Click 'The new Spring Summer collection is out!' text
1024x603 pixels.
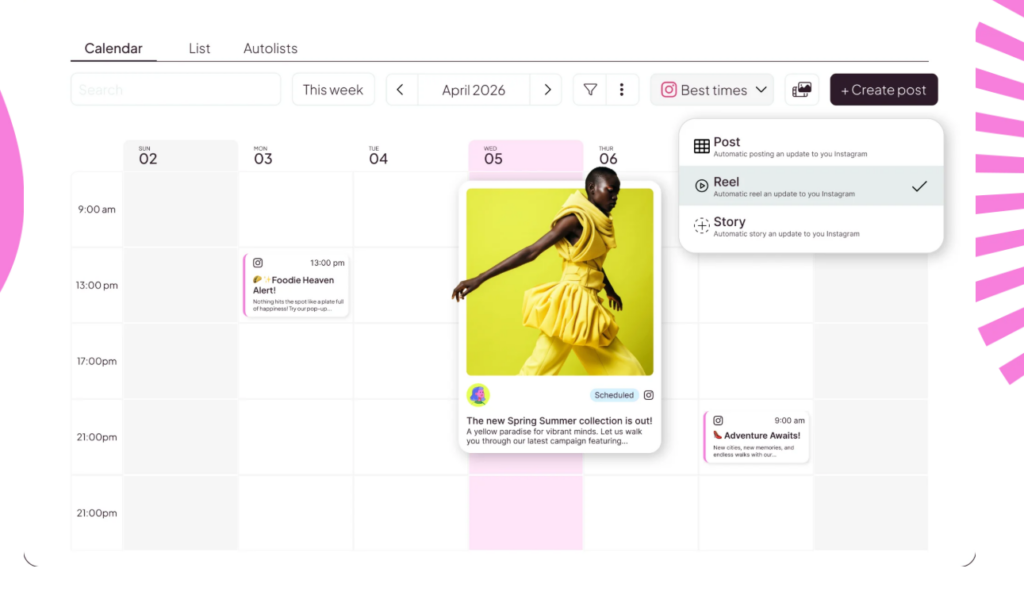(559, 421)
